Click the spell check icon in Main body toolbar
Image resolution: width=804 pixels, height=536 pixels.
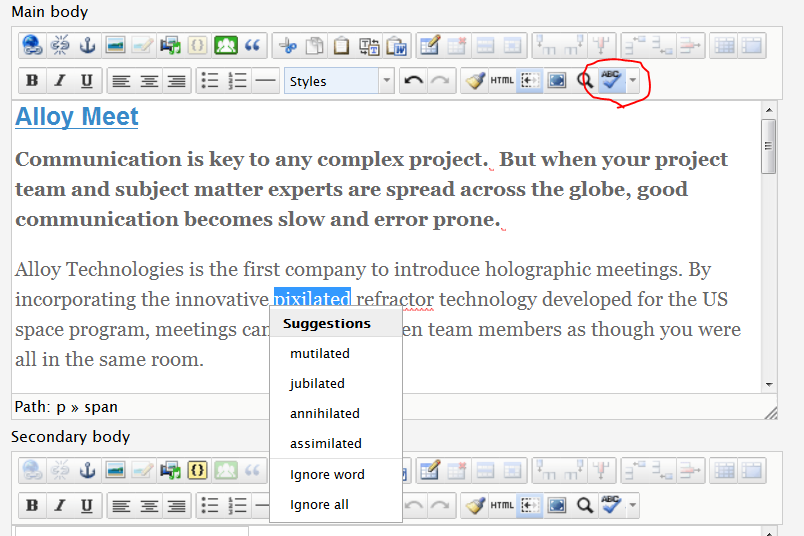pos(611,81)
